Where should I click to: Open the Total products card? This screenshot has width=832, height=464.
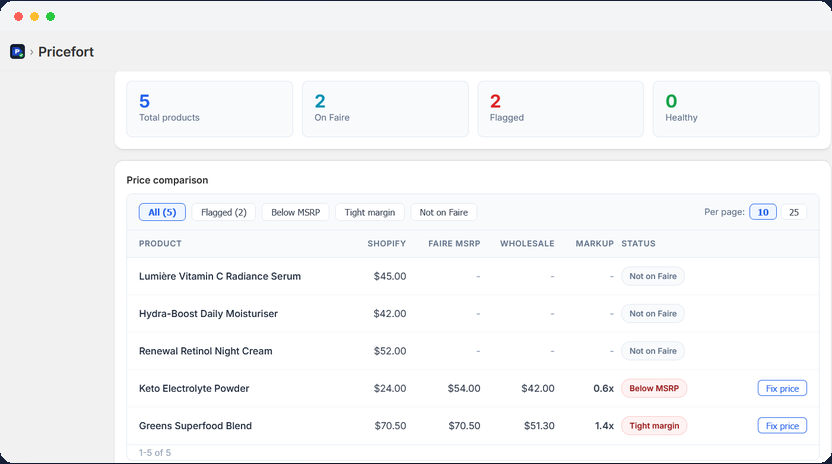[x=210, y=109]
